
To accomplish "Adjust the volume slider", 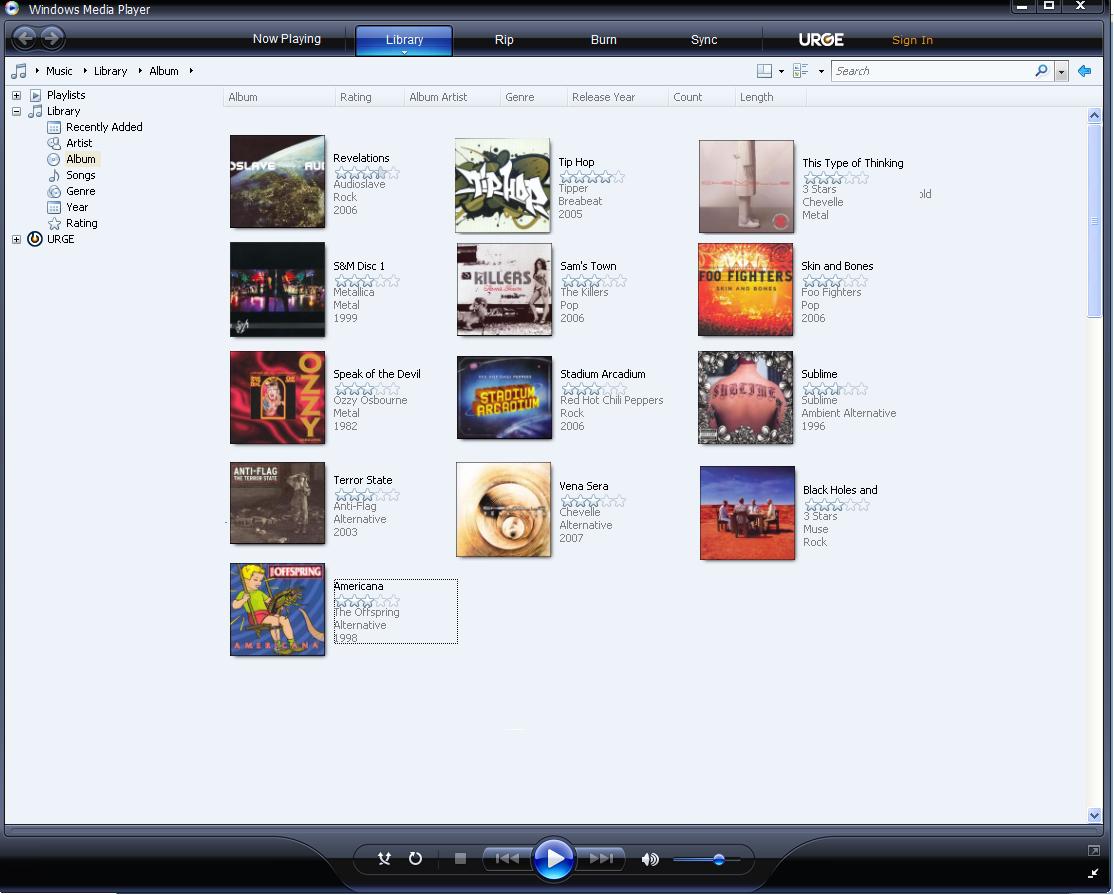I will pyautogui.click(x=707, y=859).
